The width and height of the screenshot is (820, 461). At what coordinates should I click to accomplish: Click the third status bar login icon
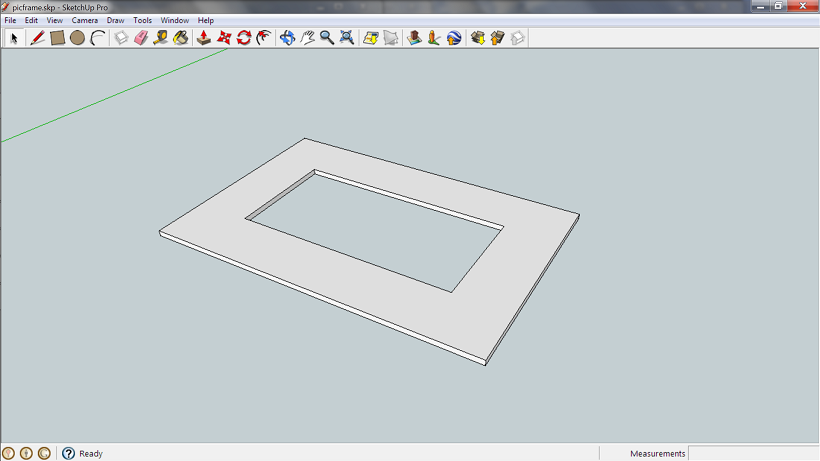44,453
